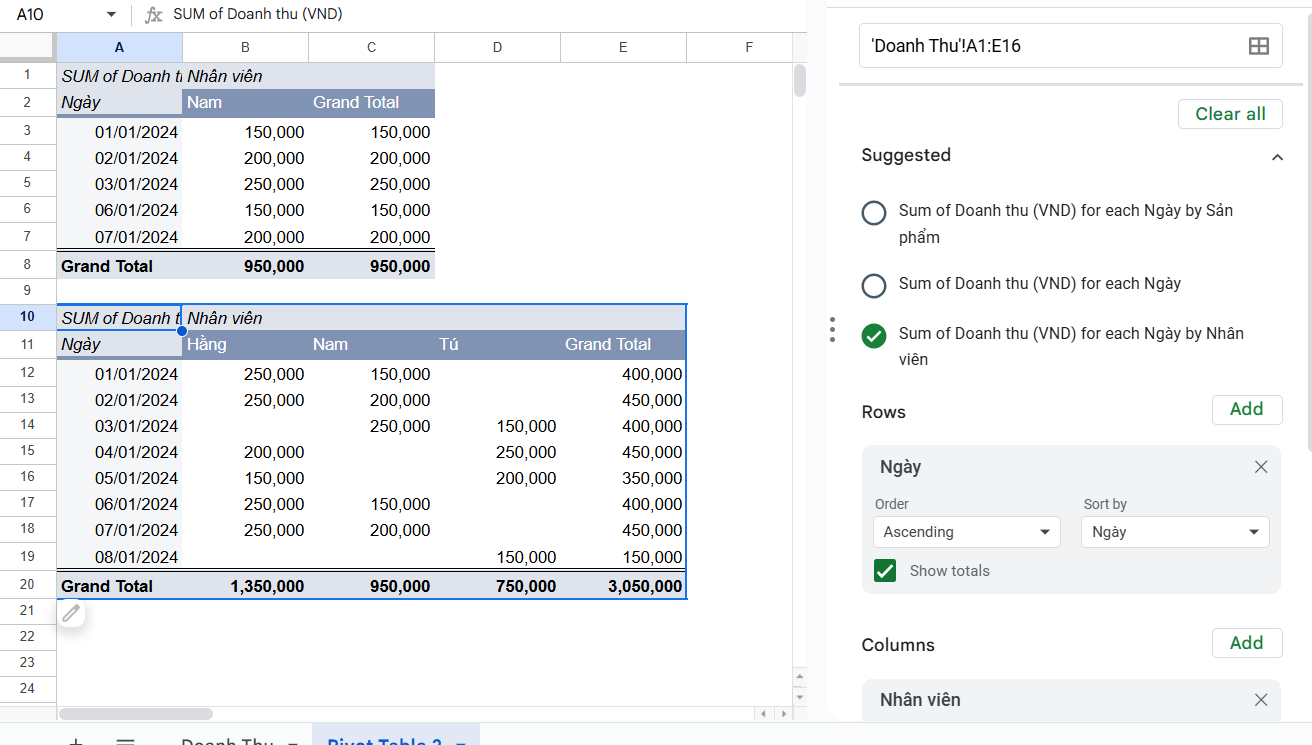Click the 05/01/2024 date cell
1312x745 pixels.
tap(120, 478)
